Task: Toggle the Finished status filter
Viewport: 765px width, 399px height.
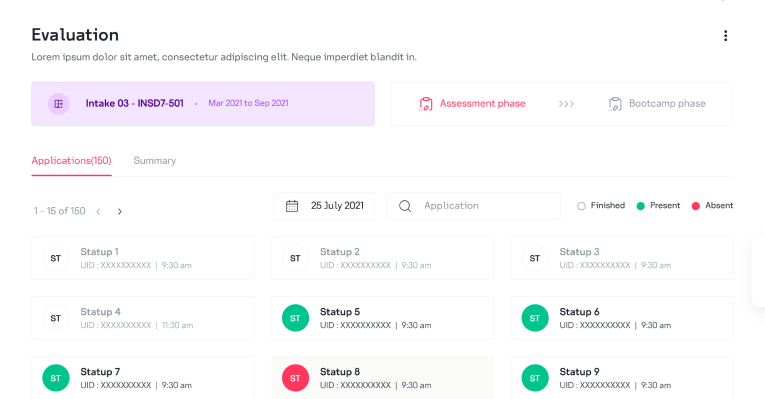Action: (601, 206)
